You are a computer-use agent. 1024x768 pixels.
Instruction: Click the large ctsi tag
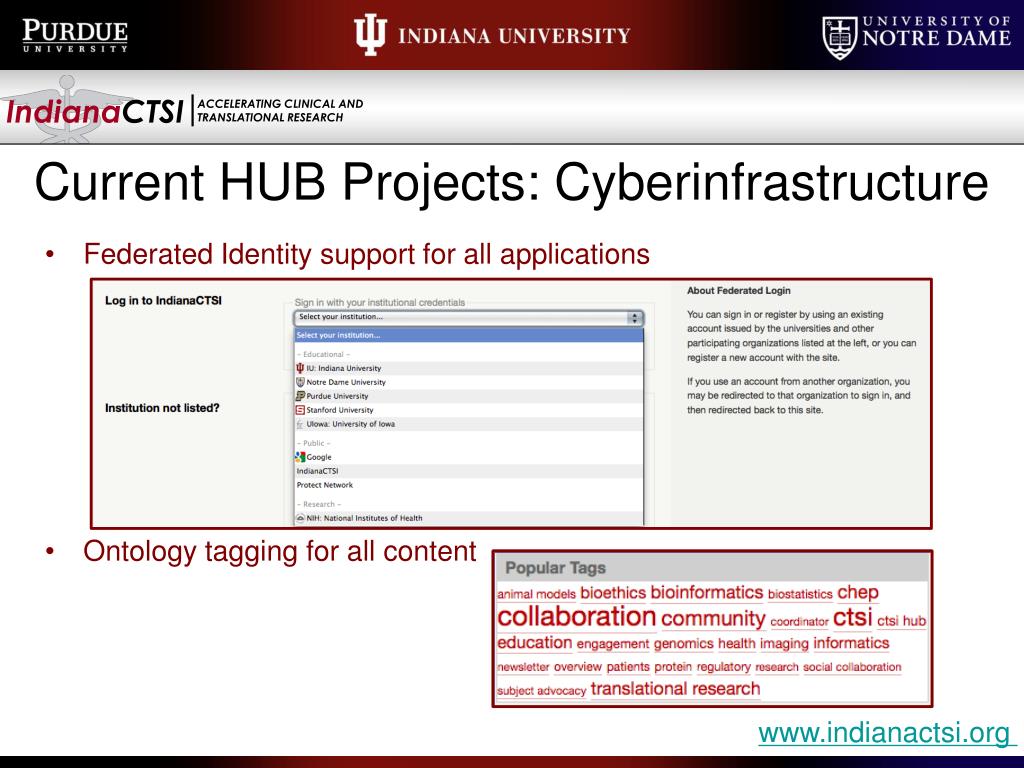853,617
